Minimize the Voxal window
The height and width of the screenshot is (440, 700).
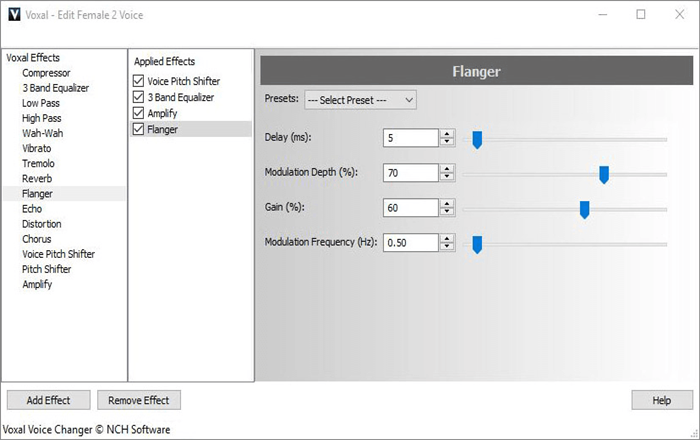pos(603,15)
